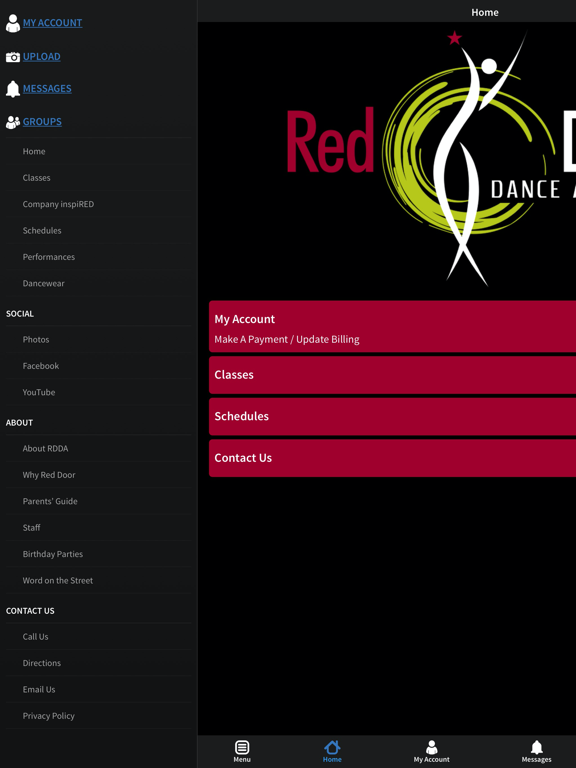Click the ABOUT section heading
The width and height of the screenshot is (576, 768).
(19, 423)
